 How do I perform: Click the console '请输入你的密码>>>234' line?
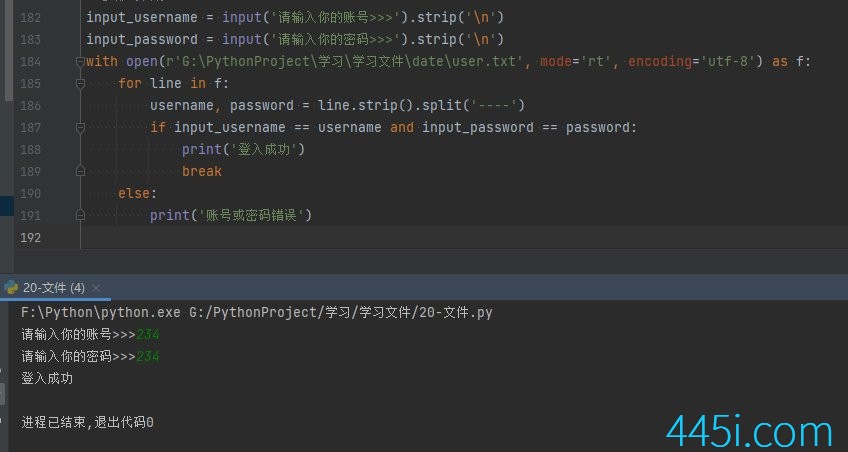[90, 356]
